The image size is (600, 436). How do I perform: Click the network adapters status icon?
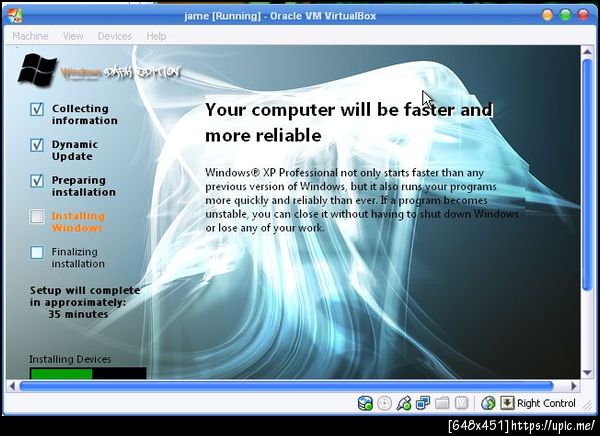423,403
